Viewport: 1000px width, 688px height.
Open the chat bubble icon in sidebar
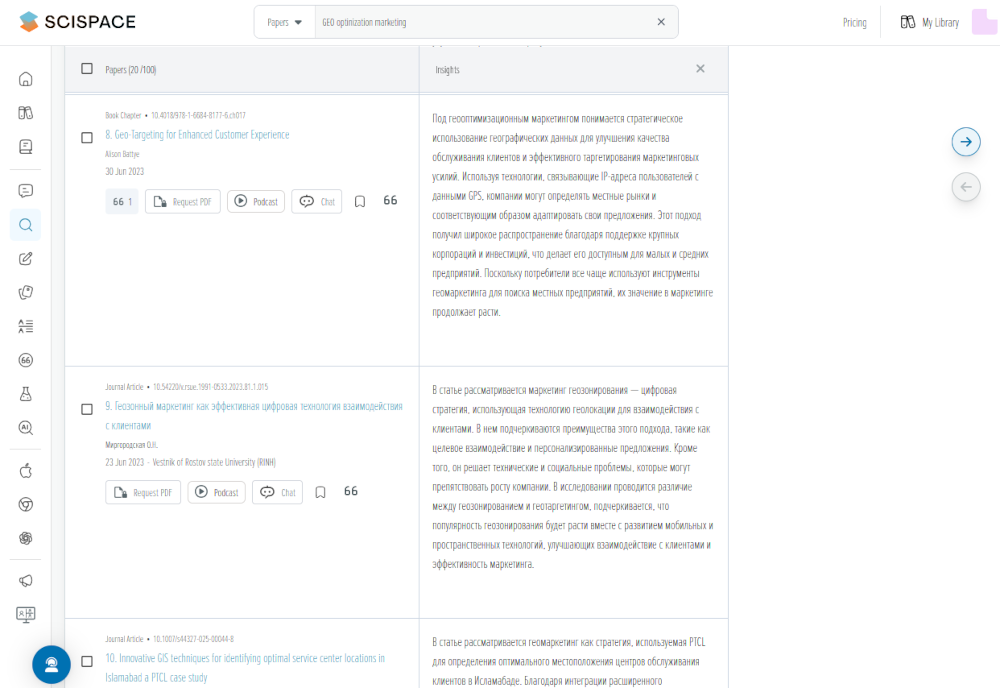[x=26, y=191]
